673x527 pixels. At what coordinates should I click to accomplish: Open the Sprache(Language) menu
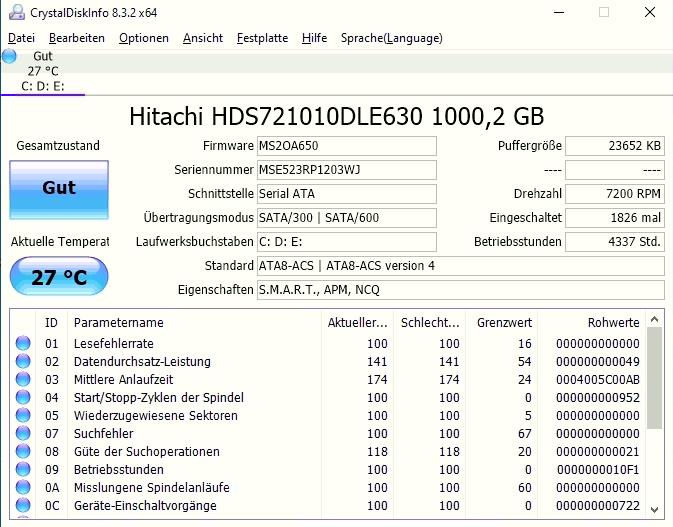point(391,38)
